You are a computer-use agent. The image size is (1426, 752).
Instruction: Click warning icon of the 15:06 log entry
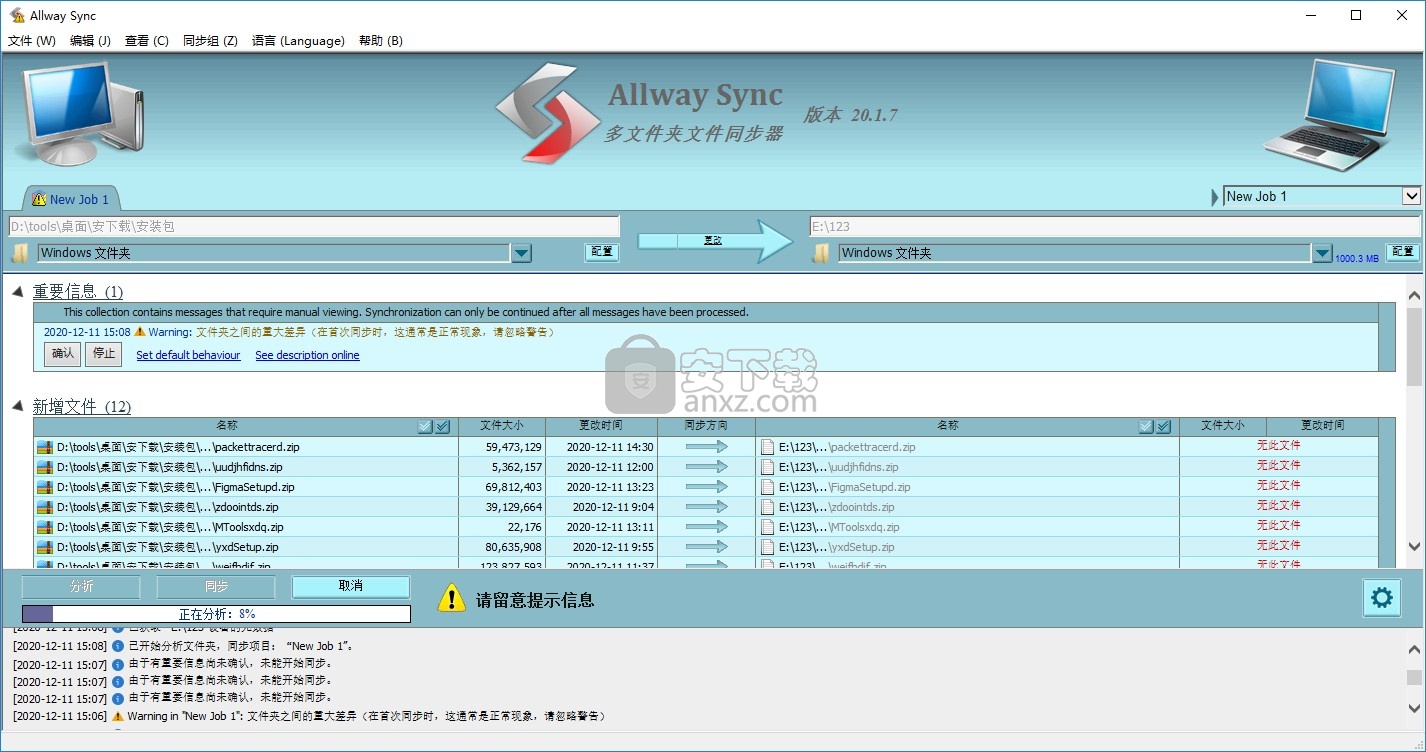click(118, 716)
